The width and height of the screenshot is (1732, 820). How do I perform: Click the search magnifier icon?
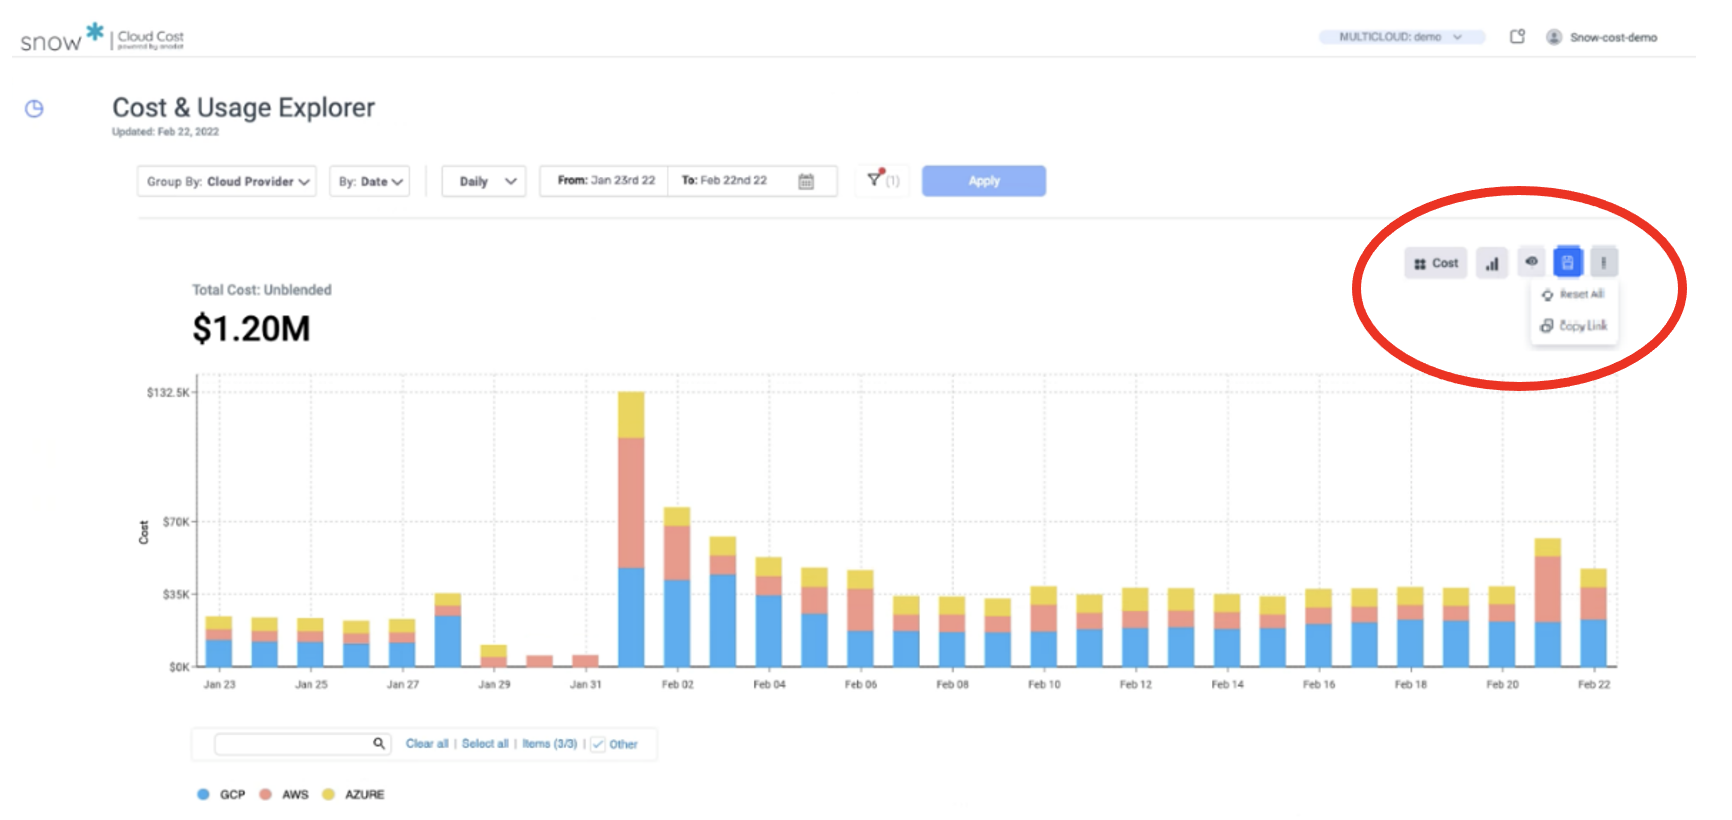click(379, 743)
